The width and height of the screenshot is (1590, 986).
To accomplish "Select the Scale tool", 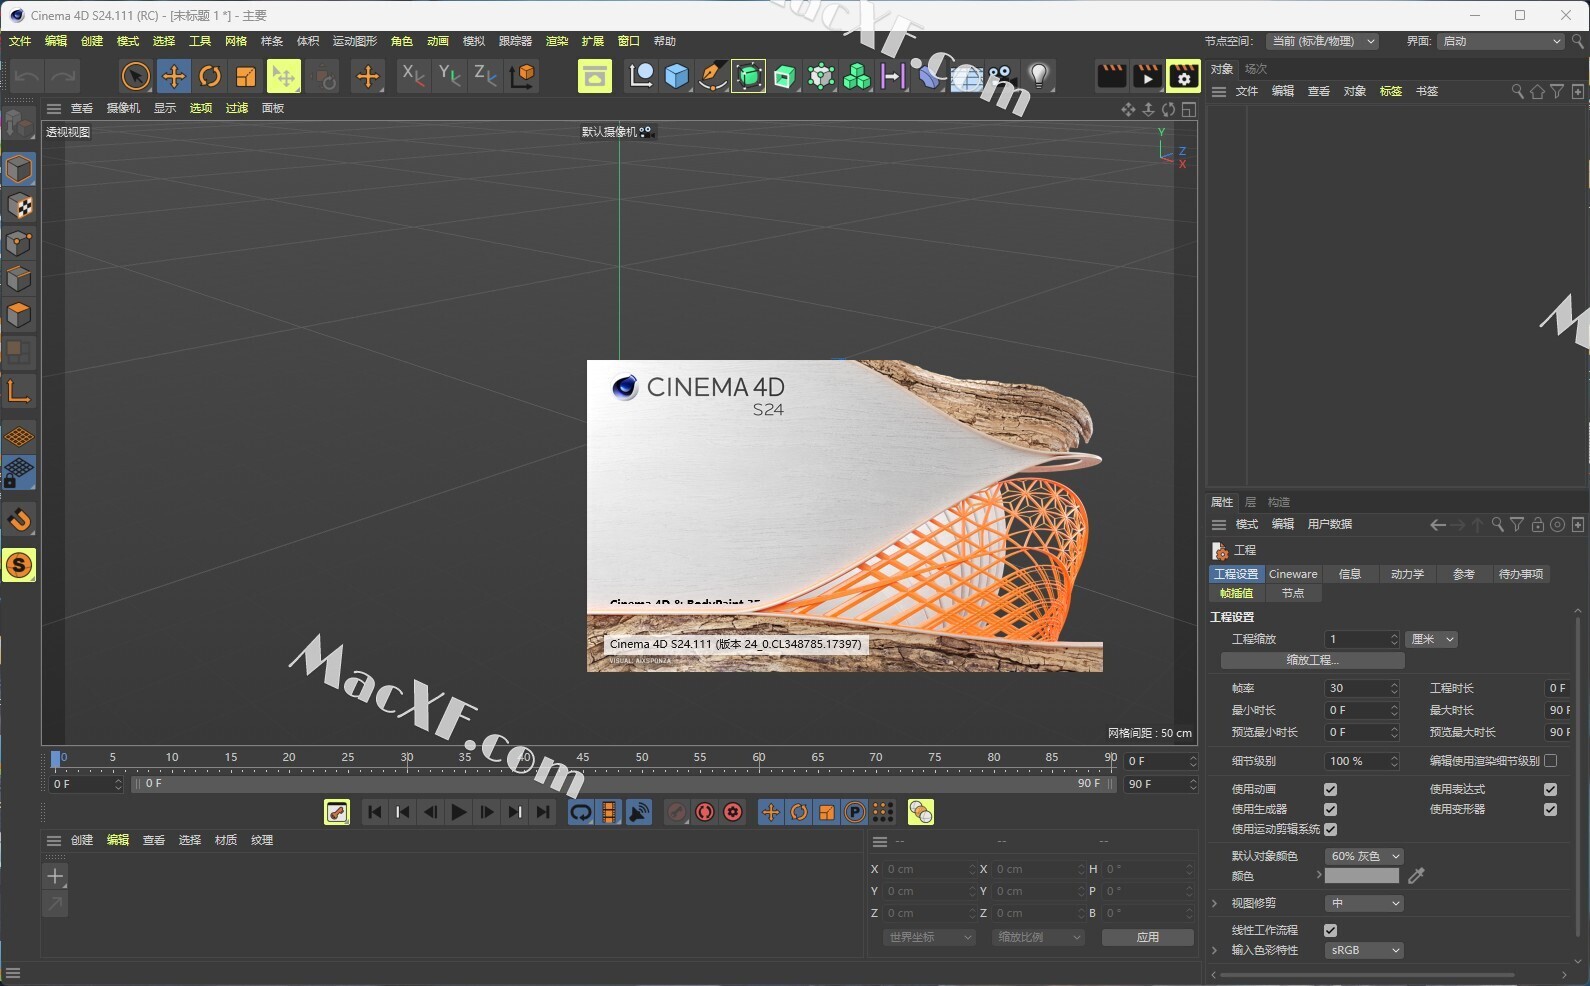I will click(x=246, y=77).
